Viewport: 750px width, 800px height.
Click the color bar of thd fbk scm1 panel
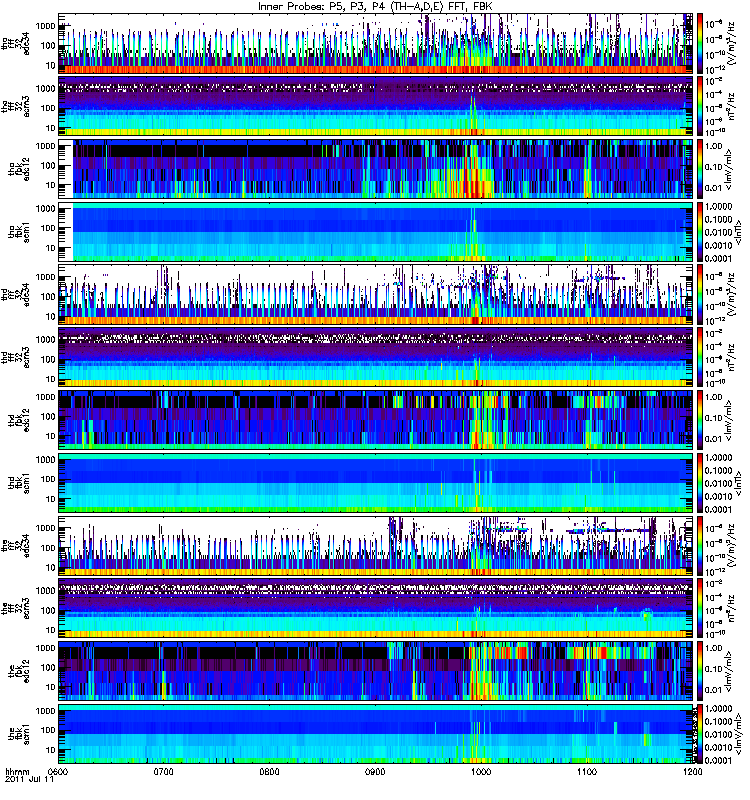[x=699, y=483]
